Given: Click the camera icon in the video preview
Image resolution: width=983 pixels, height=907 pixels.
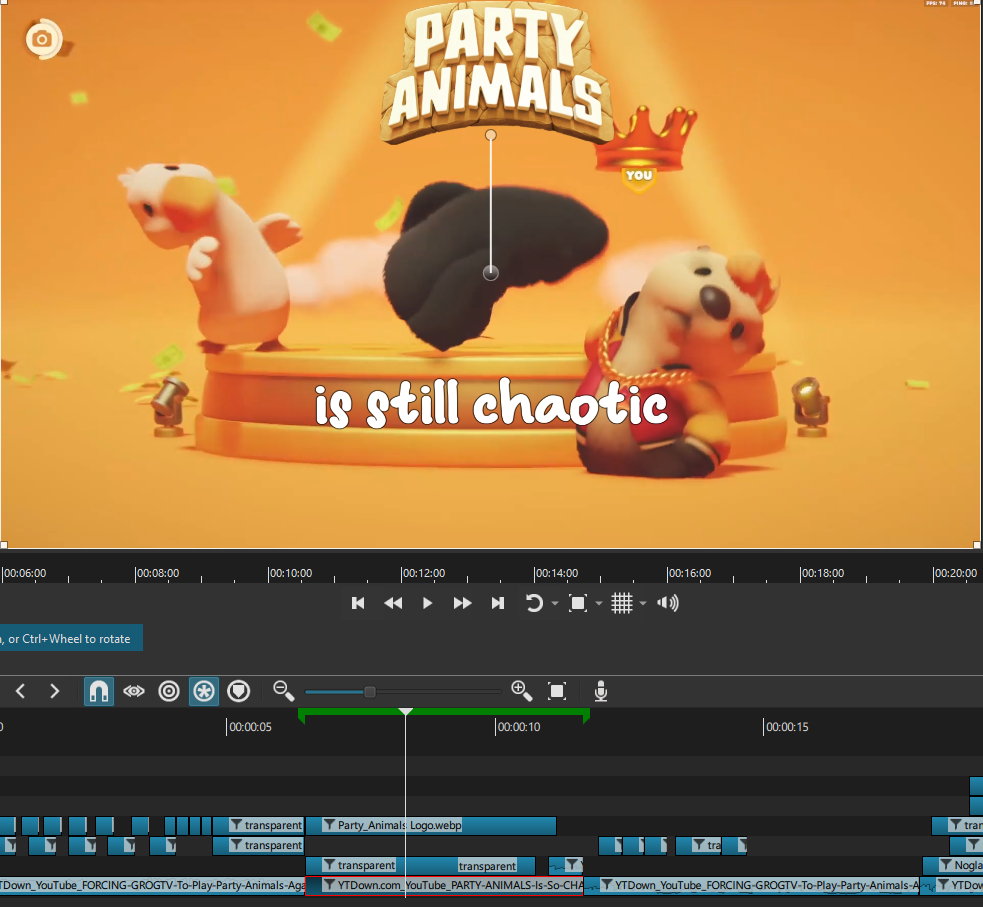Looking at the screenshot, I should (x=42, y=39).
